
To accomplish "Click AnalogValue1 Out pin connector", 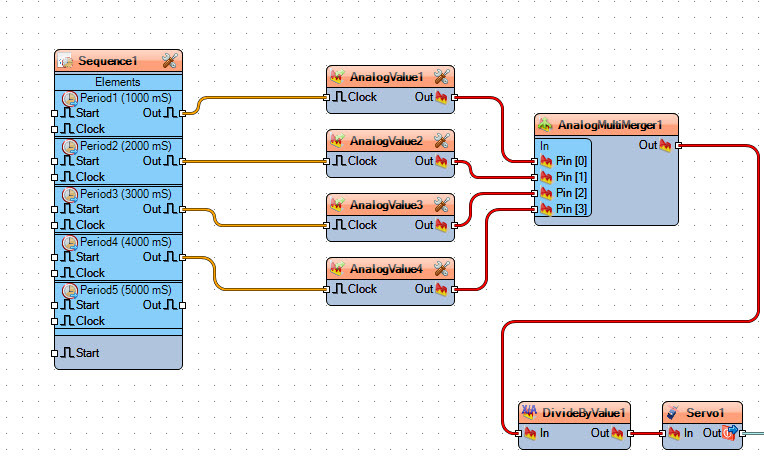I will (x=454, y=97).
